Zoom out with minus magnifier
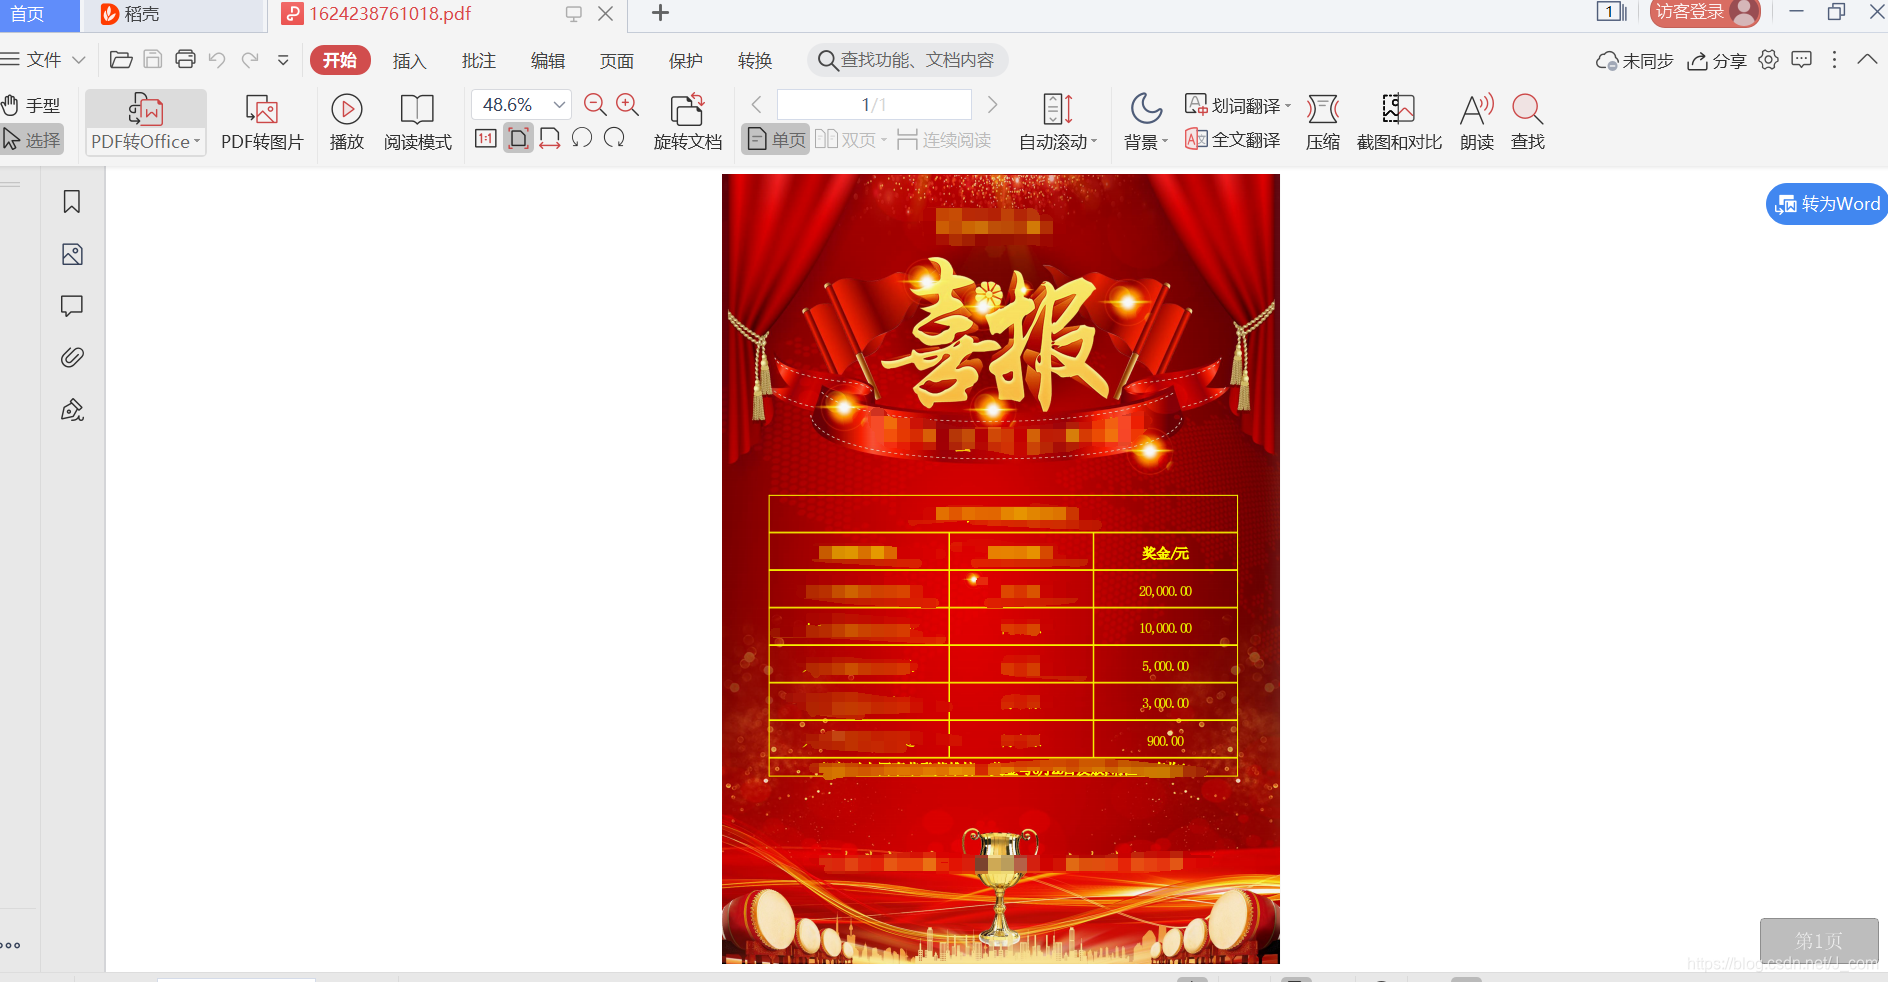 click(595, 104)
